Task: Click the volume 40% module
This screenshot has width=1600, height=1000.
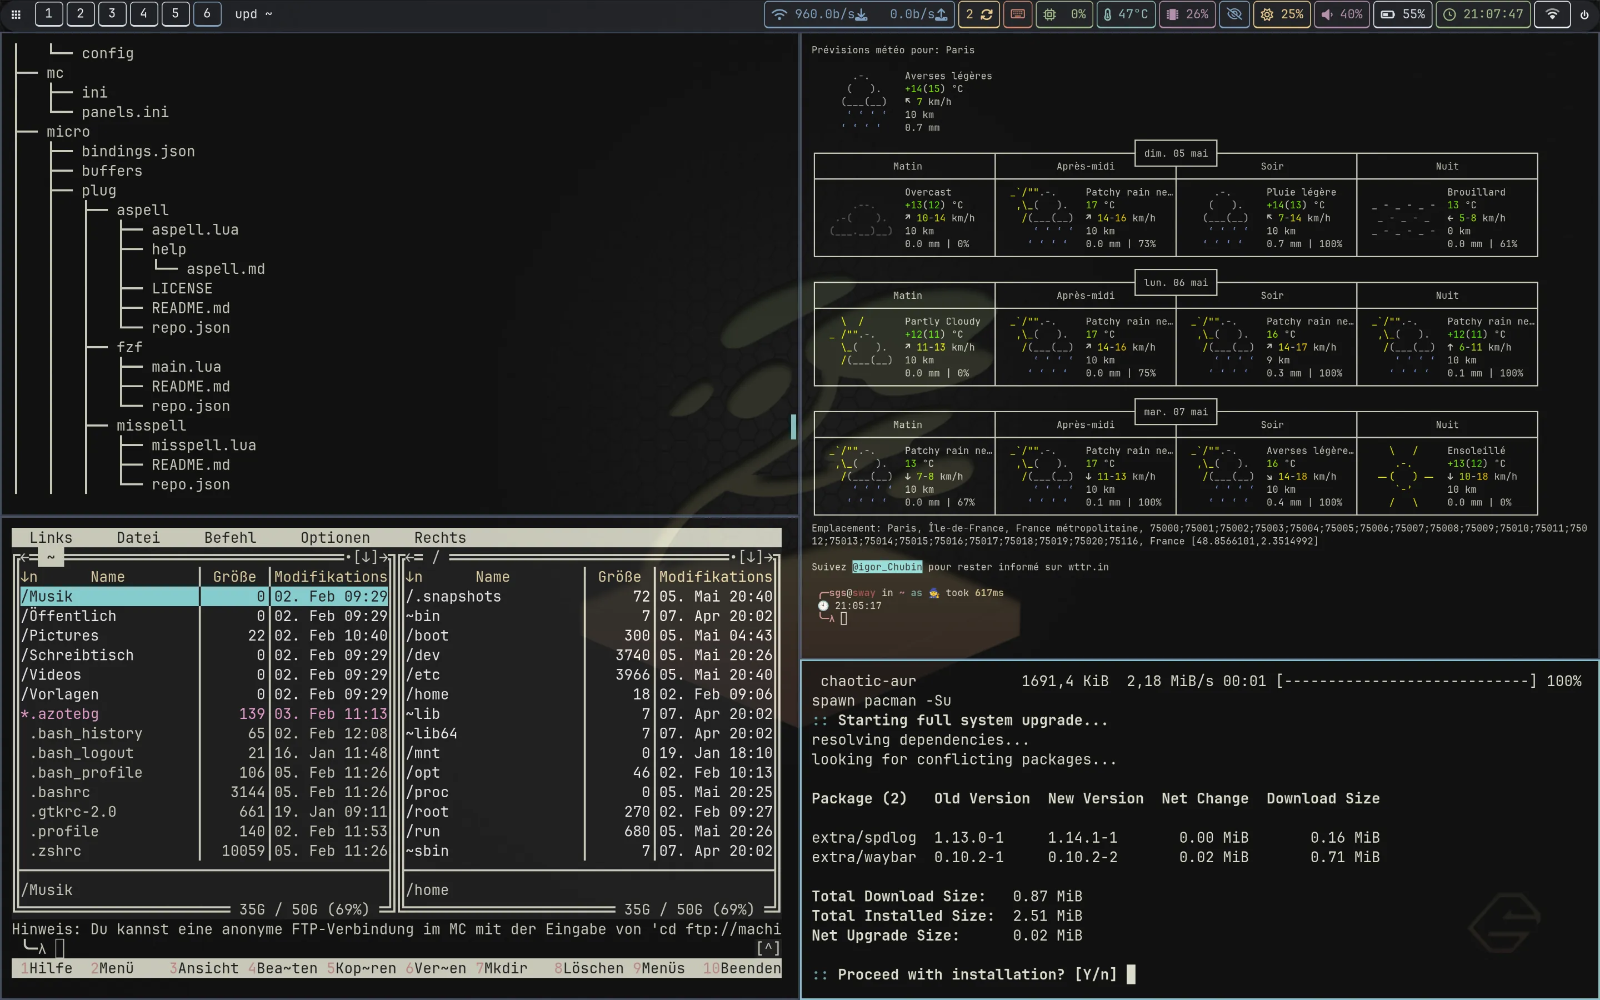Action: tap(1341, 14)
